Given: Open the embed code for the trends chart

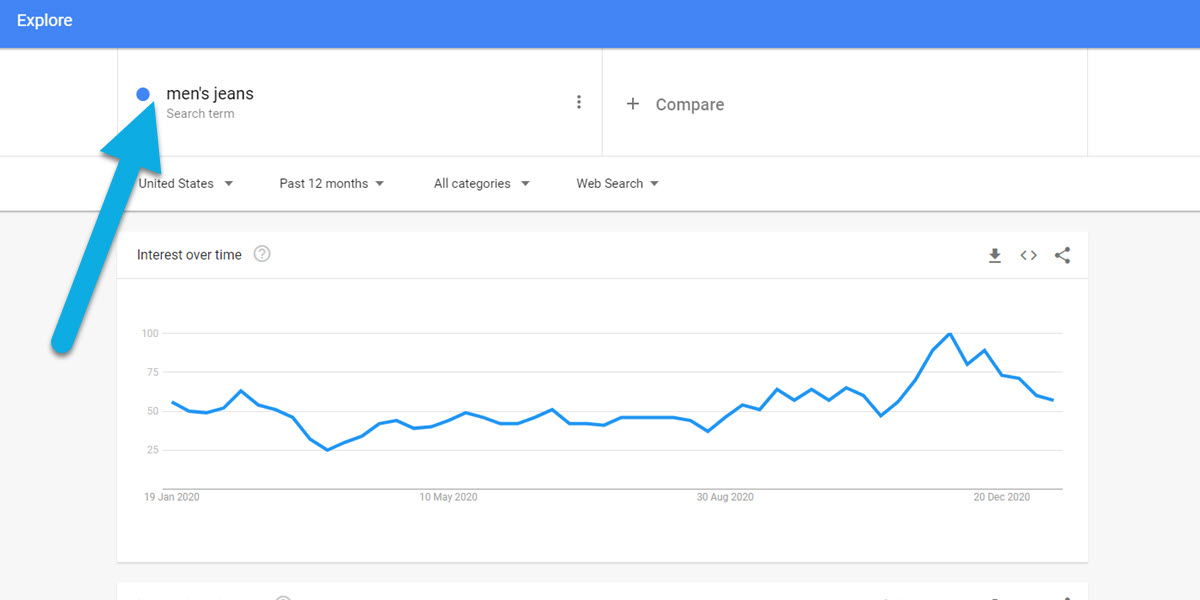Looking at the screenshot, I should 1028,255.
